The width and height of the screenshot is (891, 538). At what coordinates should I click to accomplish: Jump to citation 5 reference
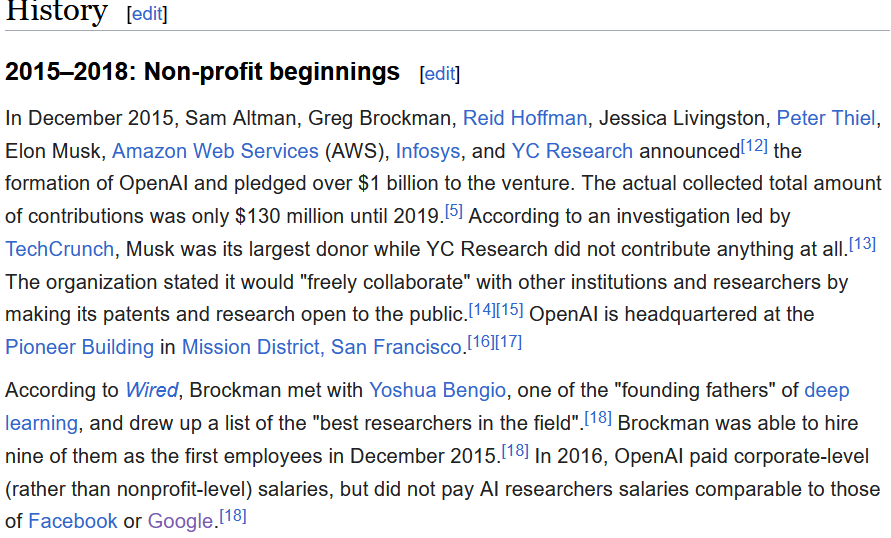[x=454, y=212]
